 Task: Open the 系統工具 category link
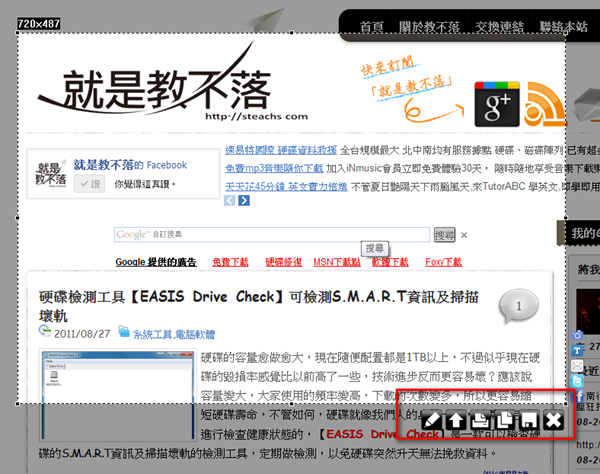tap(152, 335)
